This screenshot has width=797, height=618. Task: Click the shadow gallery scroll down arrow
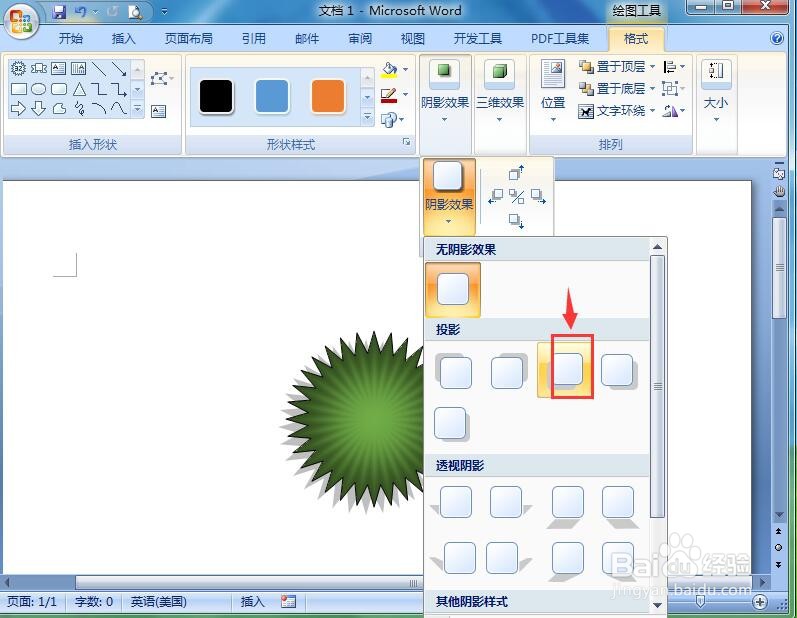click(x=657, y=605)
